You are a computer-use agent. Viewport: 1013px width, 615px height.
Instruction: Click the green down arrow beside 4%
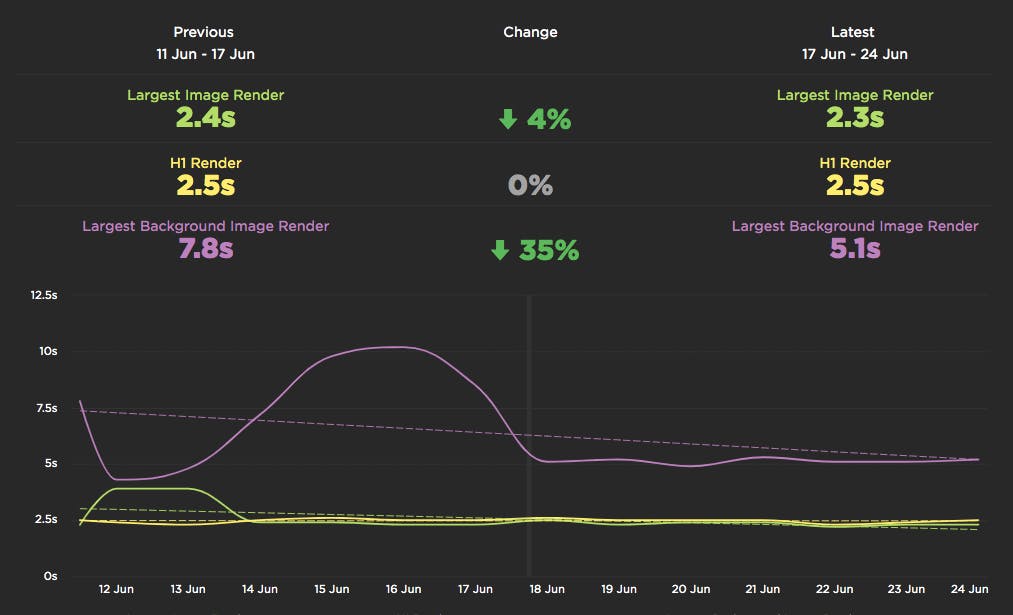coord(508,120)
